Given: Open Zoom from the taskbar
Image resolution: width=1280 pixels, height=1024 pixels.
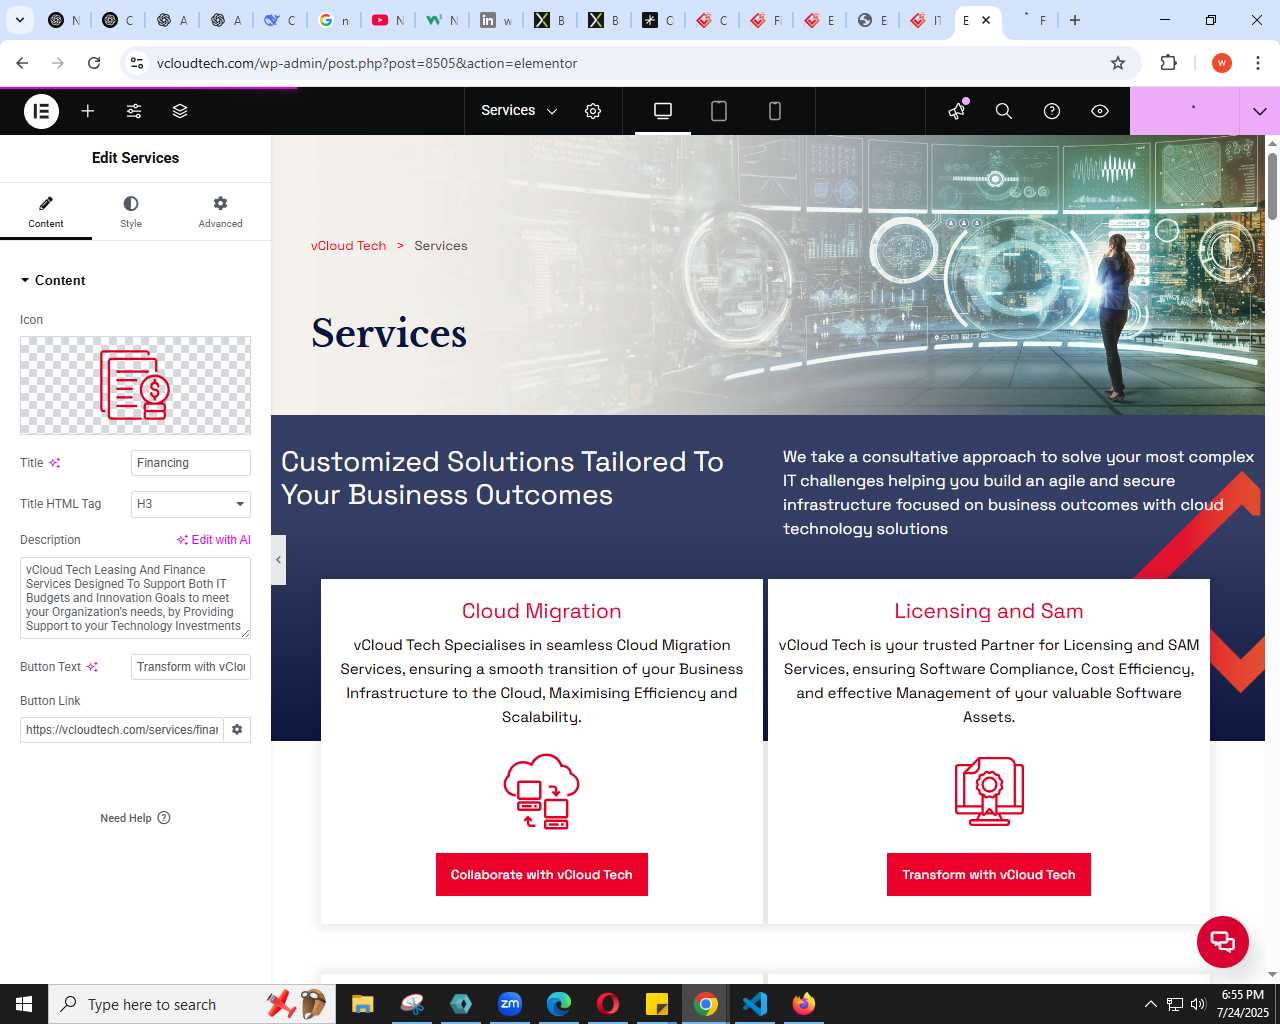Looking at the screenshot, I should (x=510, y=1004).
